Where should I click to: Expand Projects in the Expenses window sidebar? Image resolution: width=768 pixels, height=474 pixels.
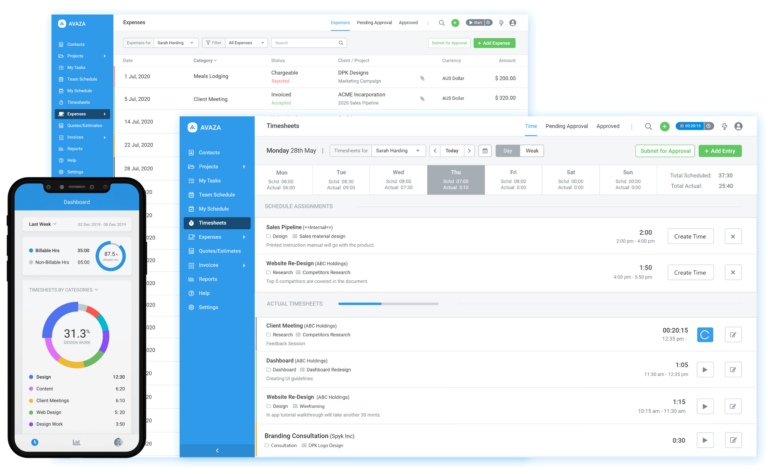coord(104,56)
